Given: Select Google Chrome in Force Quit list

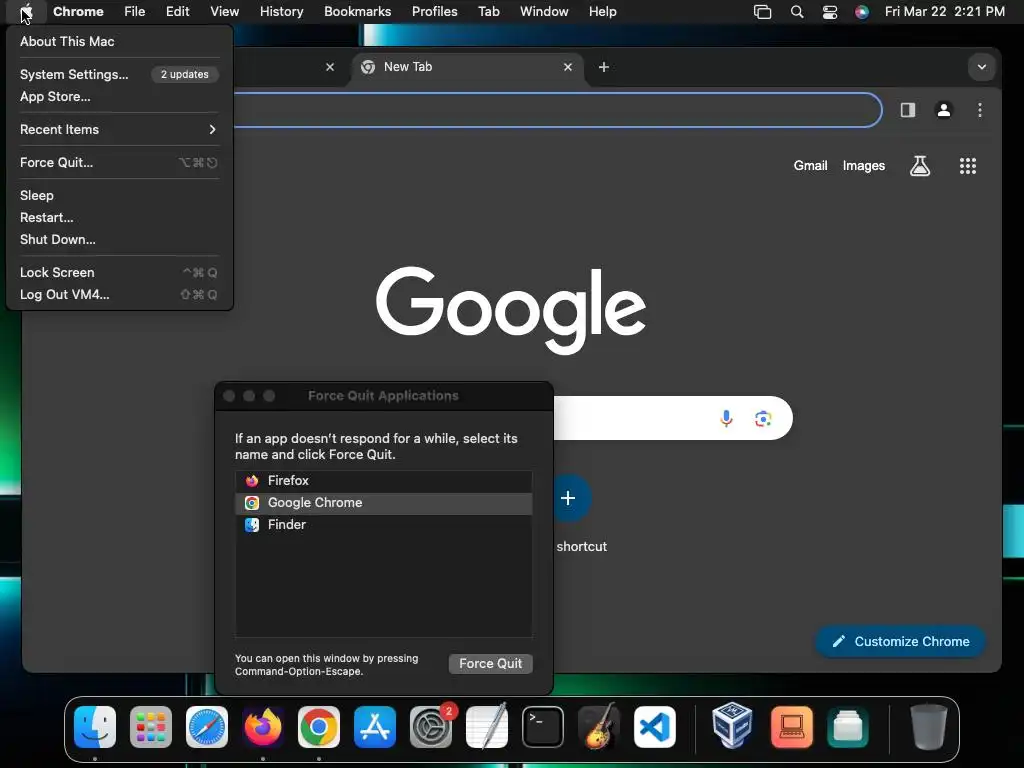Looking at the screenshot, I should click(x=383, y=503).
